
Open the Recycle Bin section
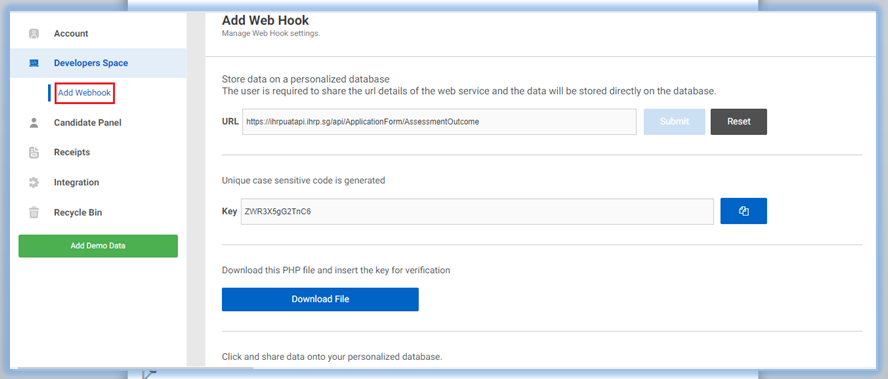click(78, 212)
